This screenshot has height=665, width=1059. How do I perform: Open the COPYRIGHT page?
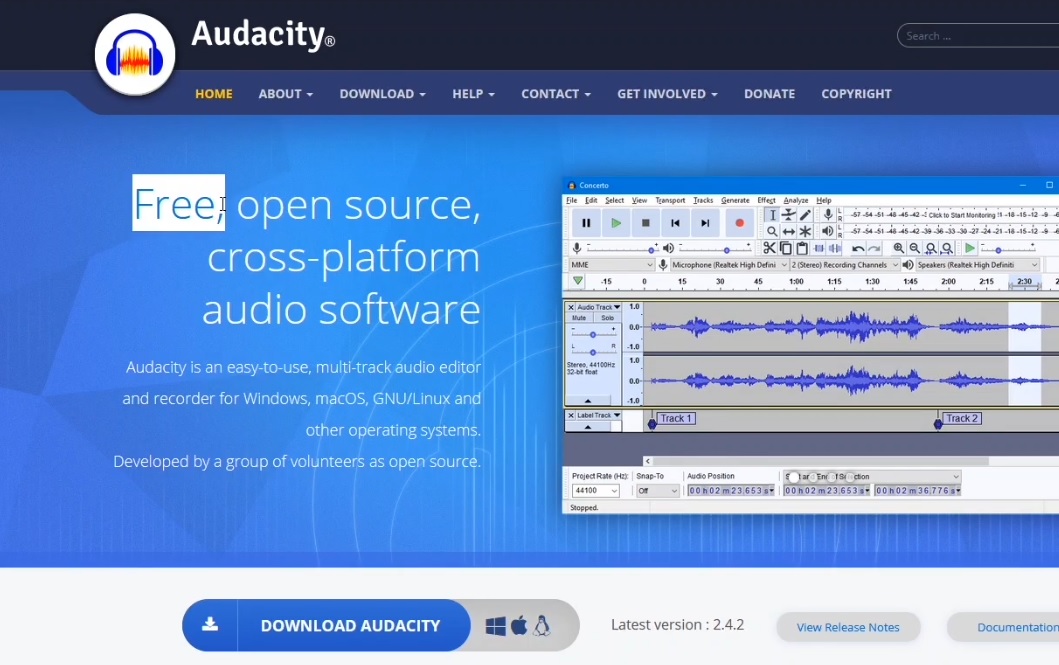[x=856, y=94]
